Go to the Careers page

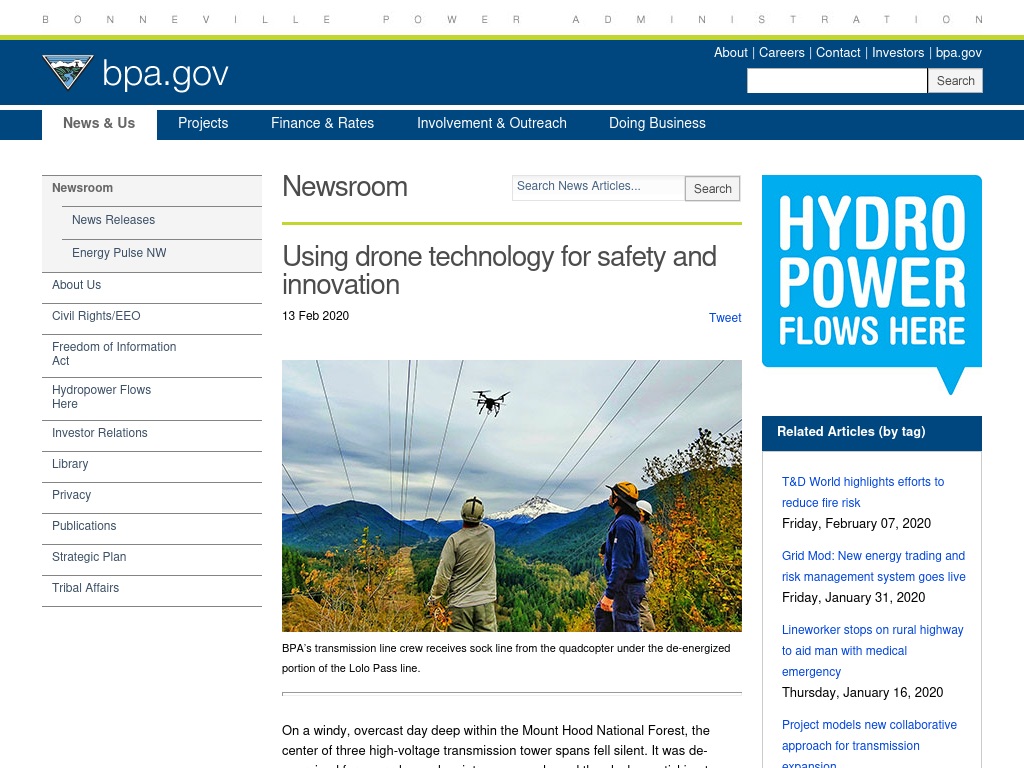[x=781, y=53]
